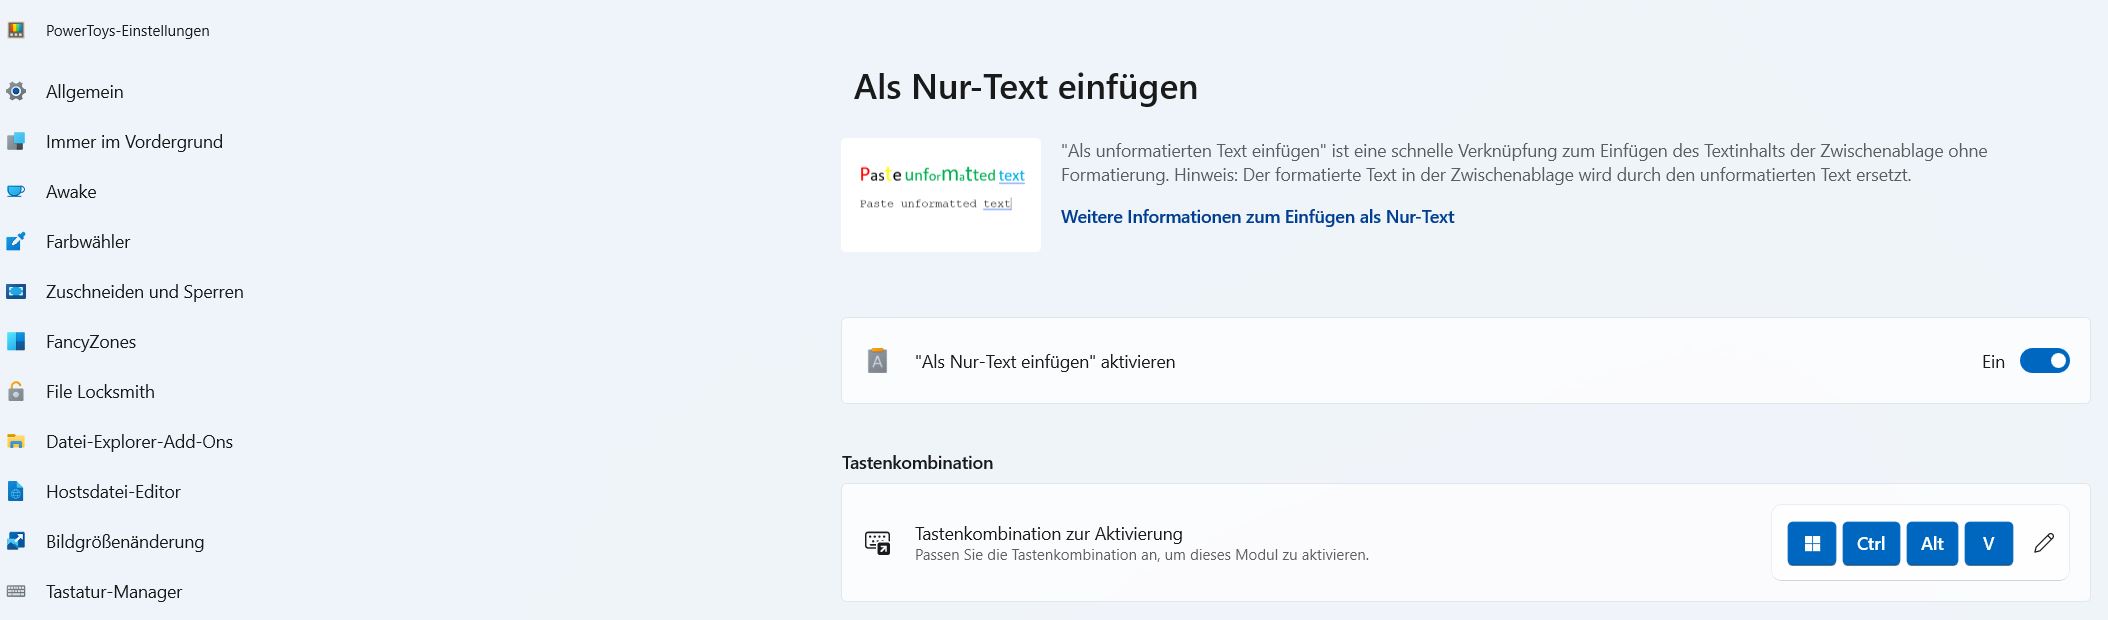Viewport: 2108px width, 620px height.
Task: Click the 'PowerToys-Einstellungen' window title
Action: (x=128, y=31)
